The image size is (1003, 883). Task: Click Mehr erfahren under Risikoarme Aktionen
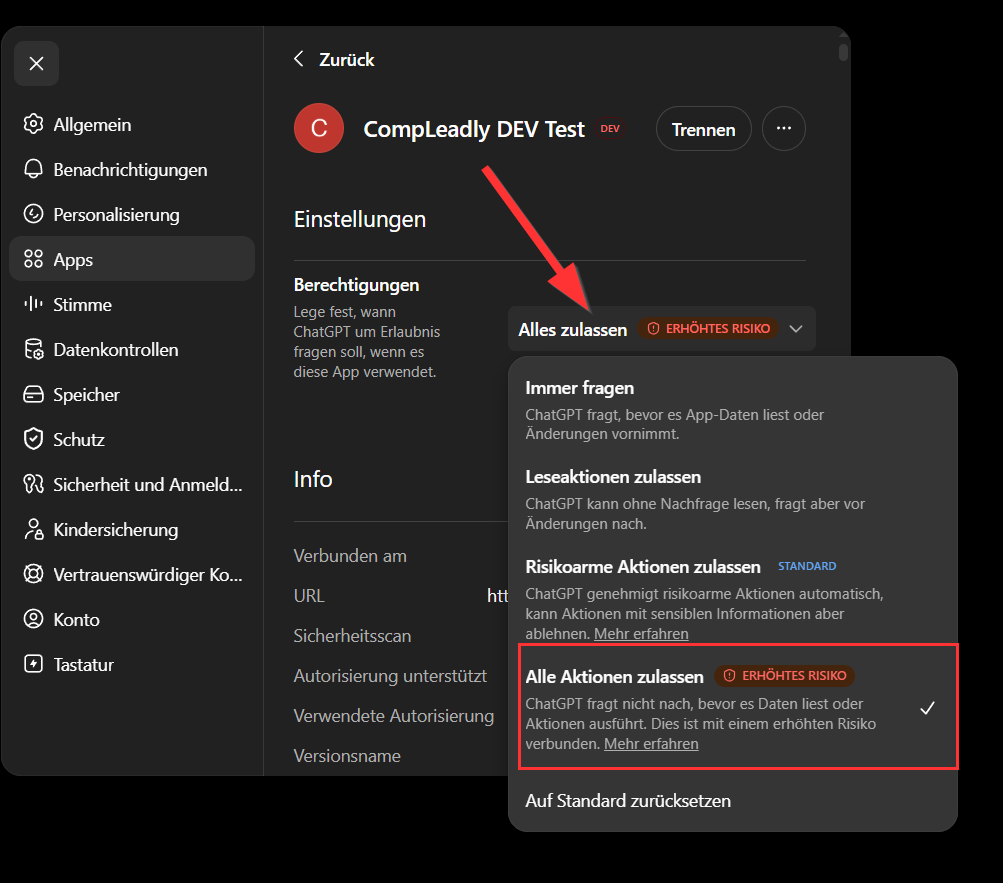(x=641, y=633)
